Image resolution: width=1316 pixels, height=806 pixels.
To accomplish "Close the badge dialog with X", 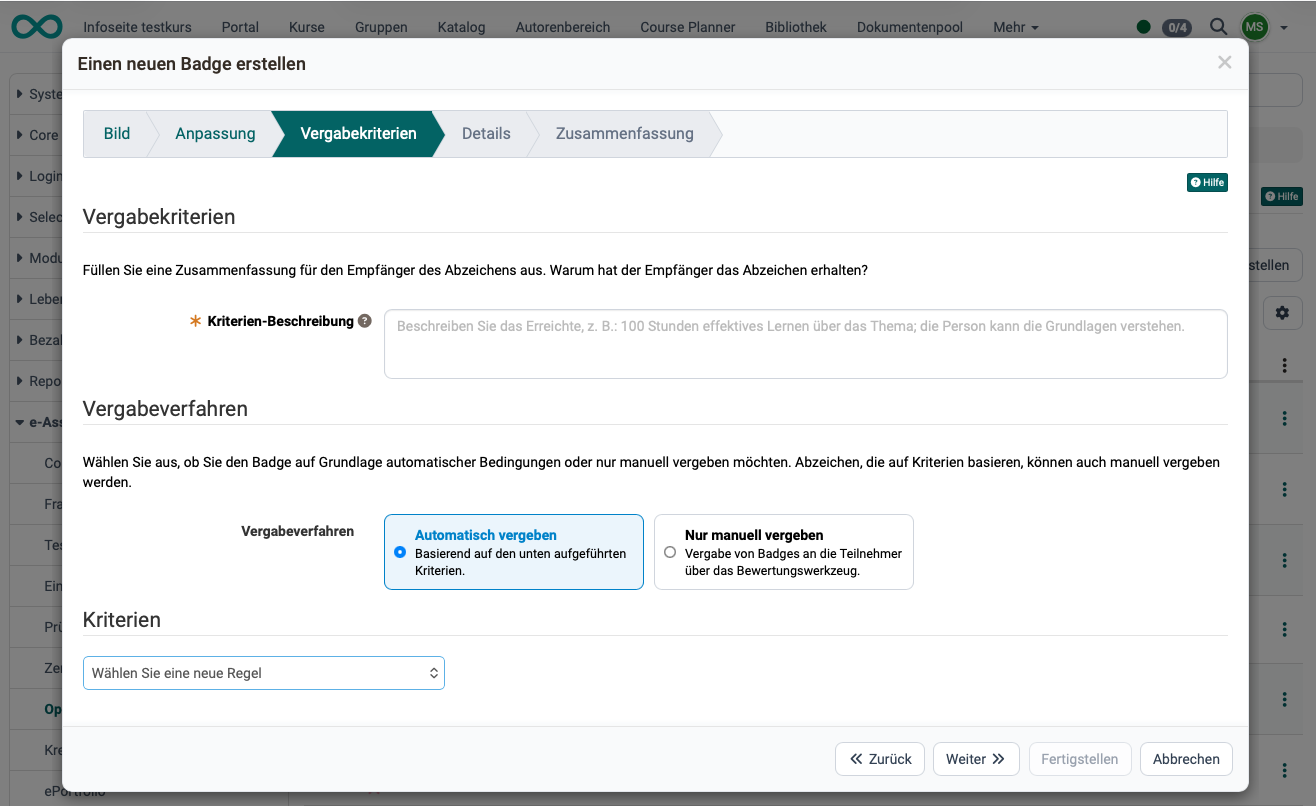I will click(1224, 63).
